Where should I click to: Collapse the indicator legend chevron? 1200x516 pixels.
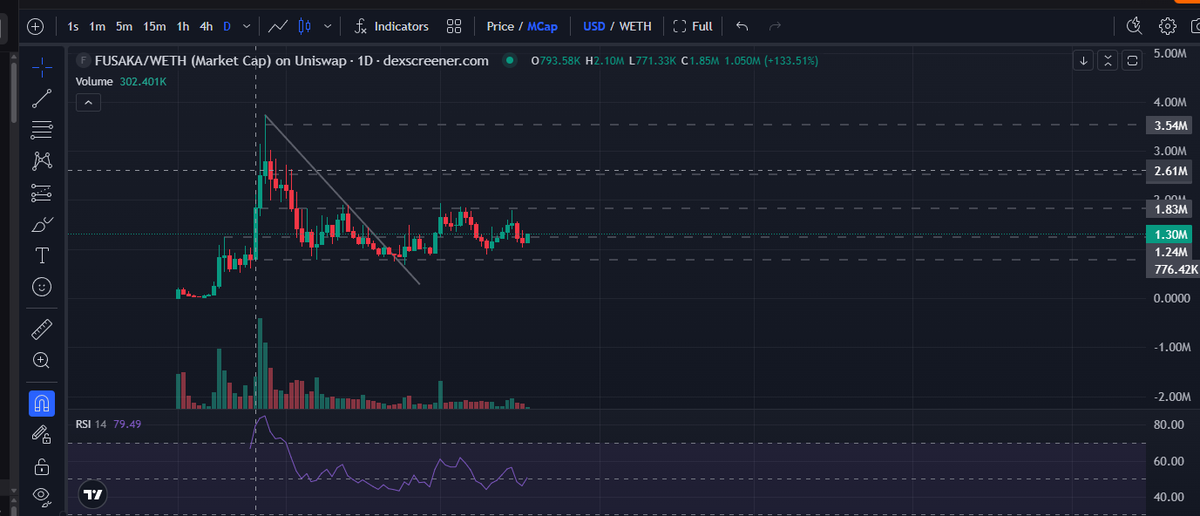(x=88, y=102)
